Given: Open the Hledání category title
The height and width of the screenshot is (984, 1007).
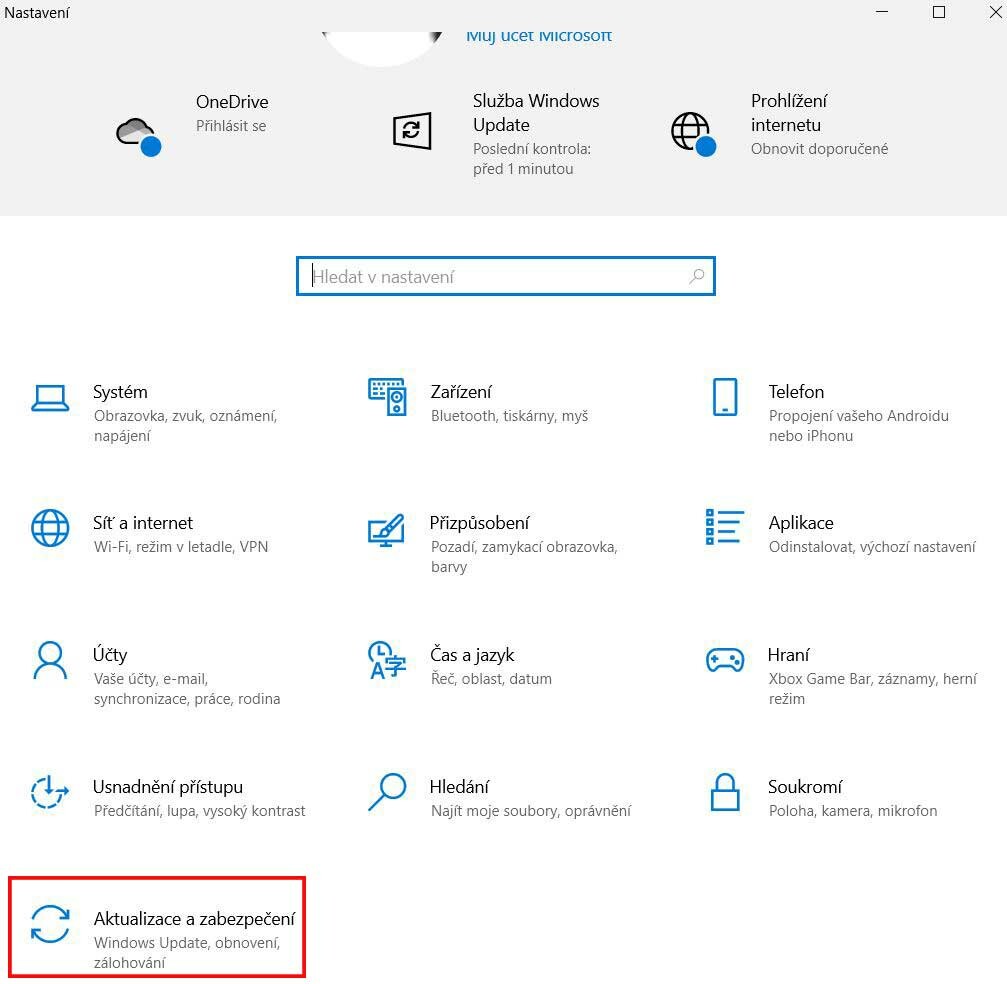Looking at the screenshot, I should tap(459, 787).
